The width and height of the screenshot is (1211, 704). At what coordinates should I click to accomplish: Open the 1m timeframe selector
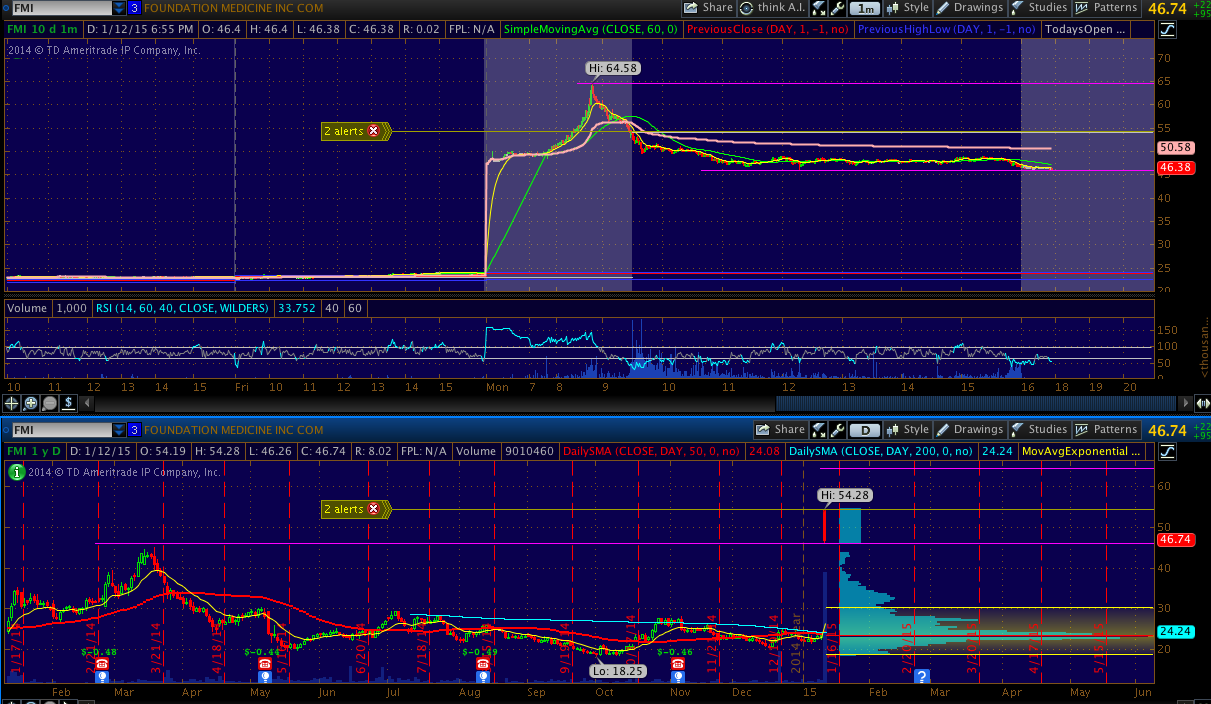click(x=865, y=8)
